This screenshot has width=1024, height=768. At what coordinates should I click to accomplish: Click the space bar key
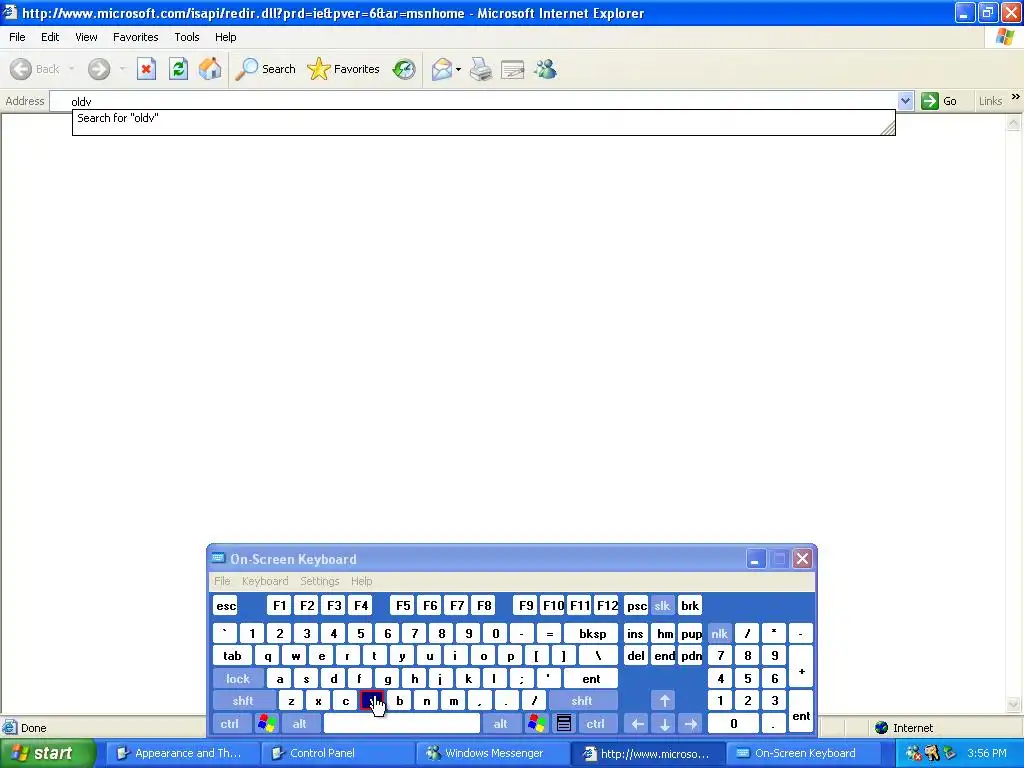click(402, 724)
